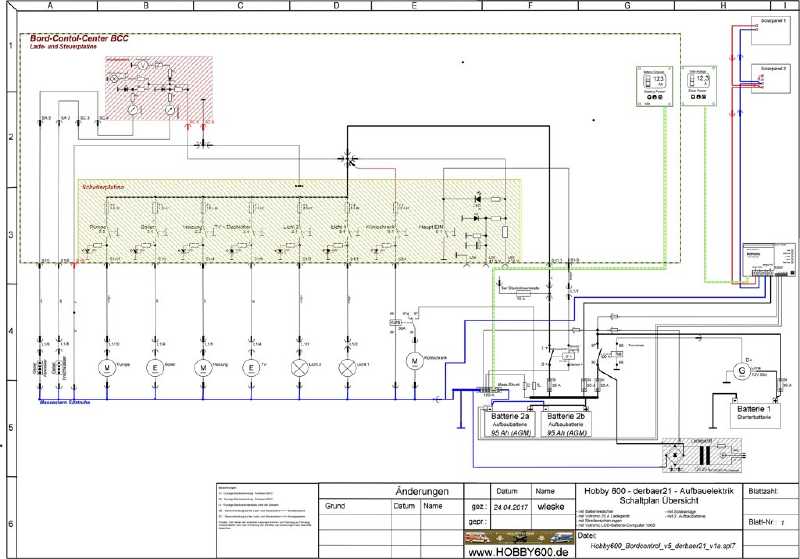Select the Battery Computer display panel
This screenshot has width=800, height=559.
tap(653, 84)
